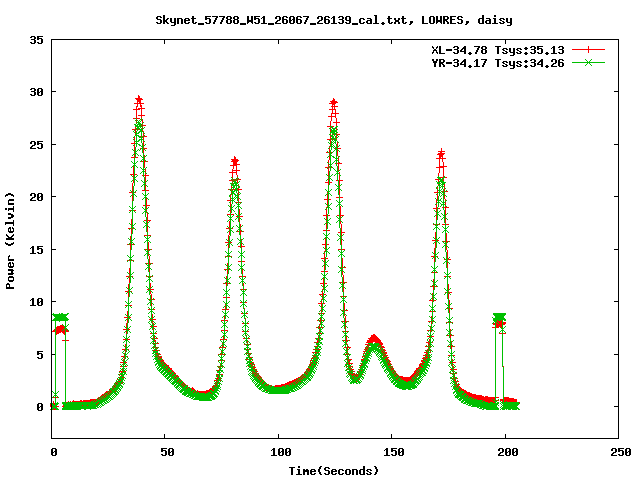Click the x-axis tick label 250
Viewport: 640px width, 480px height.
621,452
